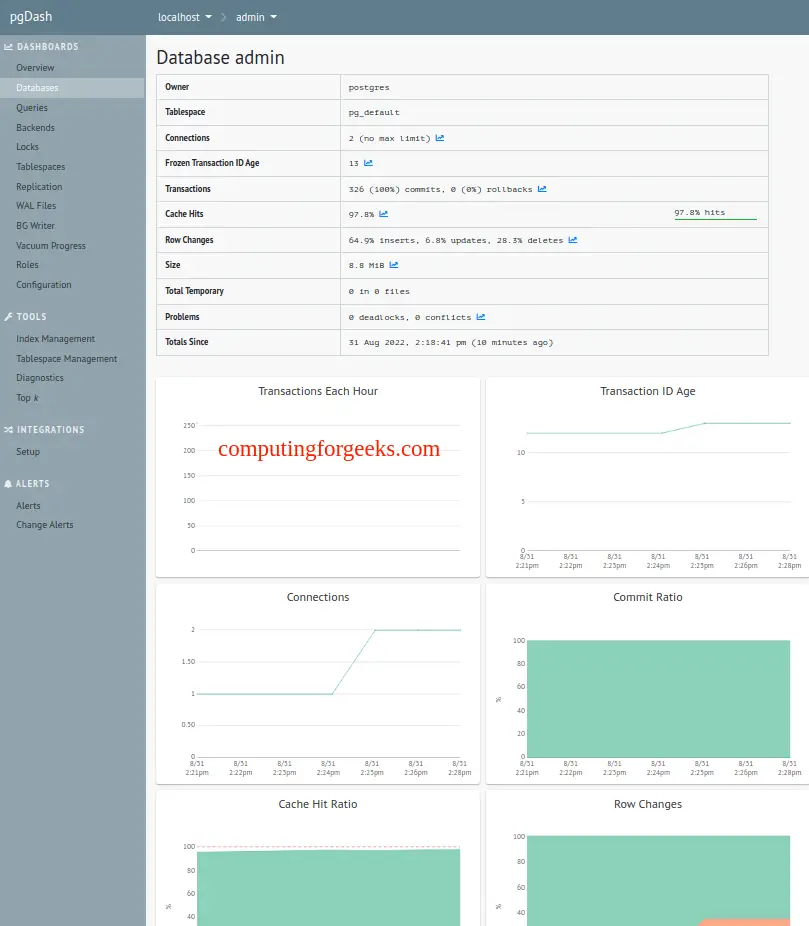
Task: Open chart icon next to Frozen Transaction ID Age
Action: [368, 162]
